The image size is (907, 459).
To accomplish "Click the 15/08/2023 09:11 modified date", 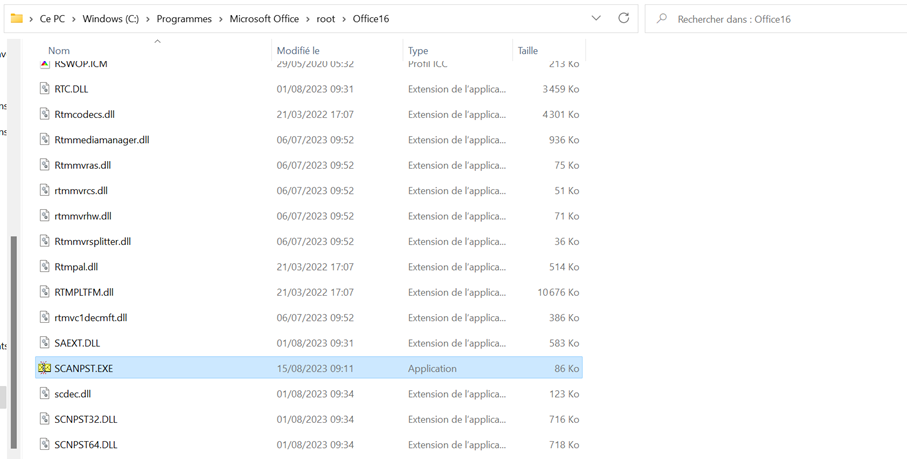I will [315, 368].
